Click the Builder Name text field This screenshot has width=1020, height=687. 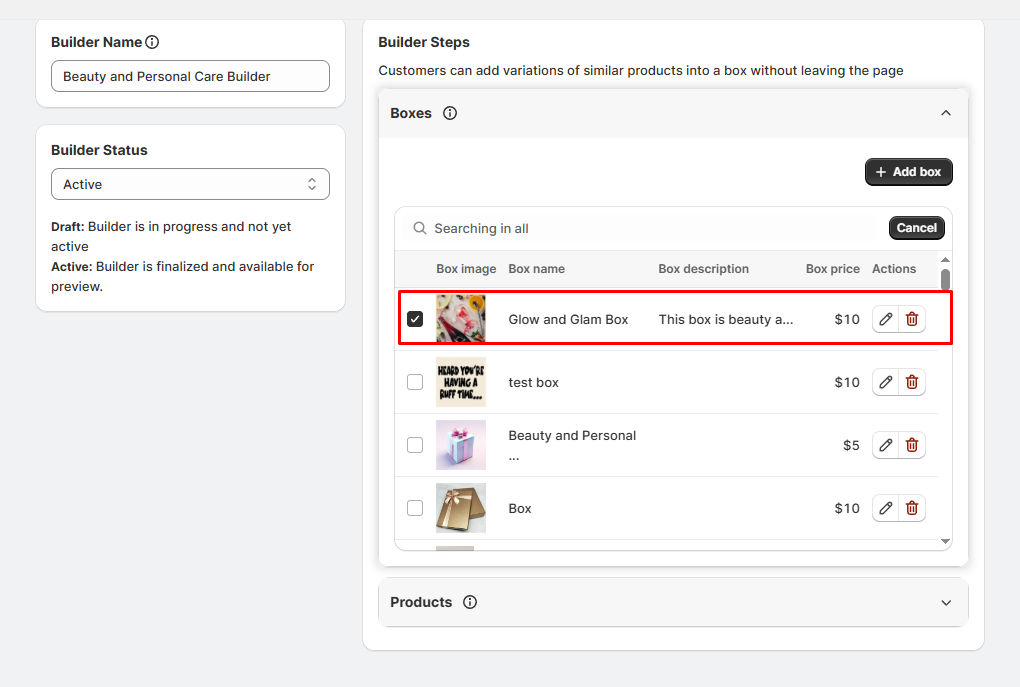[x=190, y=76]
